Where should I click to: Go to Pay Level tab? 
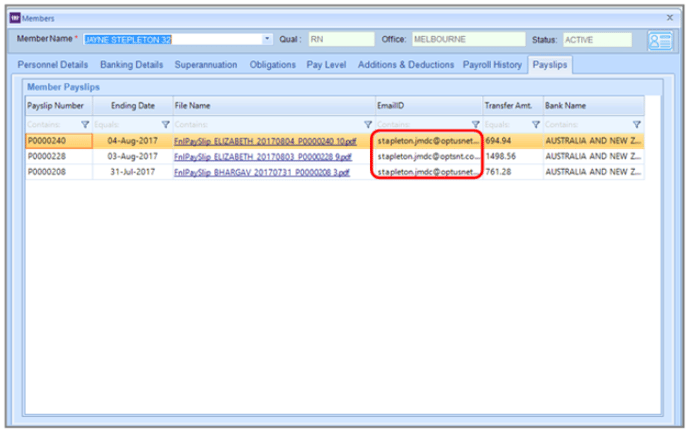click(x=326, y=65)
